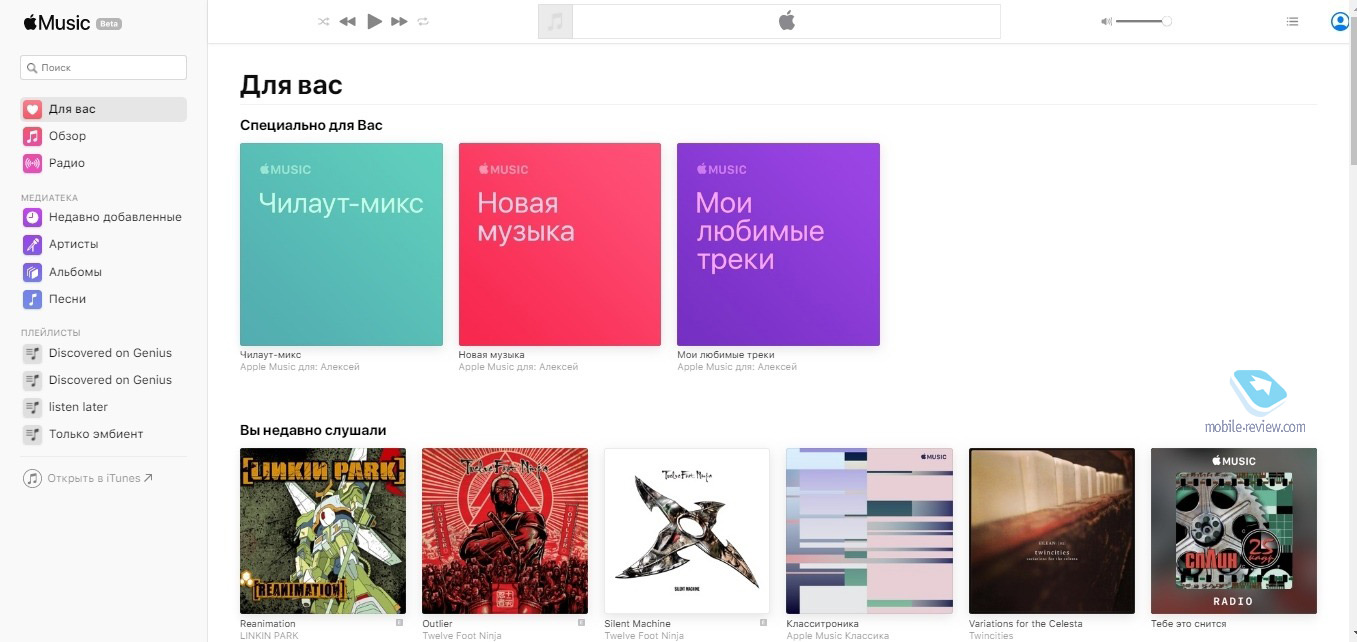This screenshot has width=1357, height=642.
Task: Click the album stack icon beside Альбомы
Action: (33, 272)
